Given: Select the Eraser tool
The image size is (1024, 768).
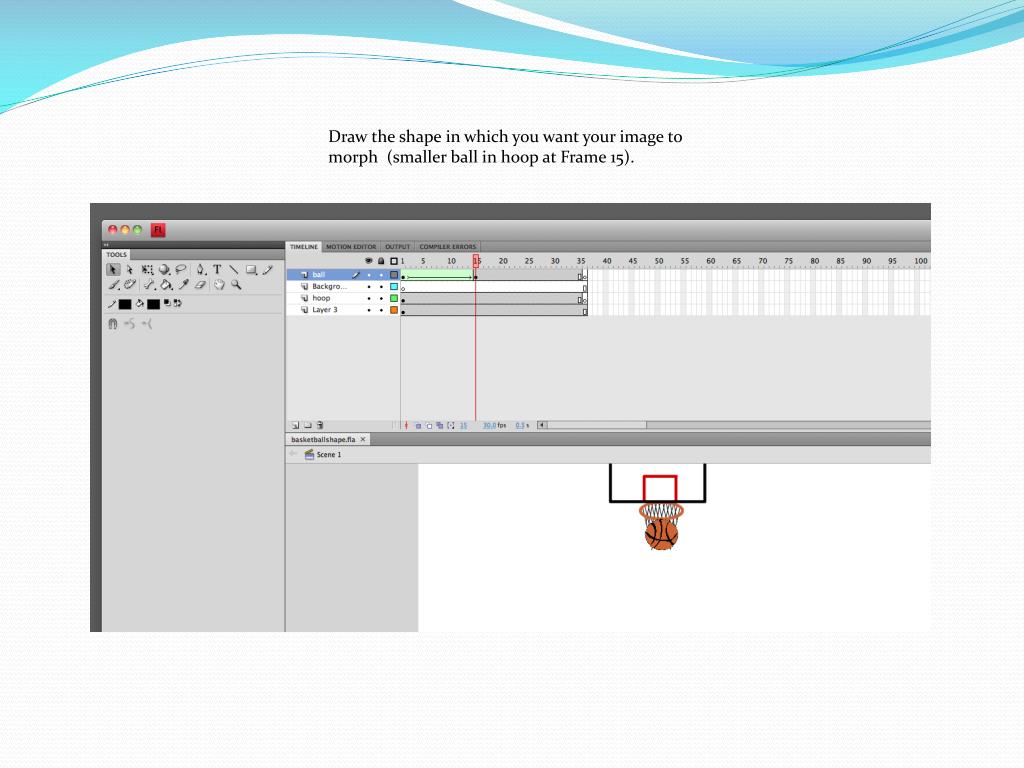Looking at the screenshot, I should [x=200, y=285].
